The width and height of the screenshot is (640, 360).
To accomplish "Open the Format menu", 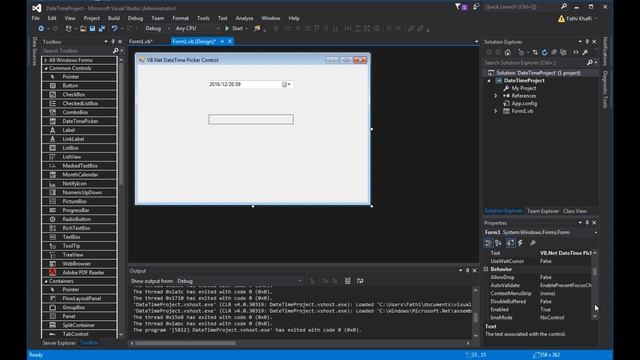I will [x=180, y=18].
